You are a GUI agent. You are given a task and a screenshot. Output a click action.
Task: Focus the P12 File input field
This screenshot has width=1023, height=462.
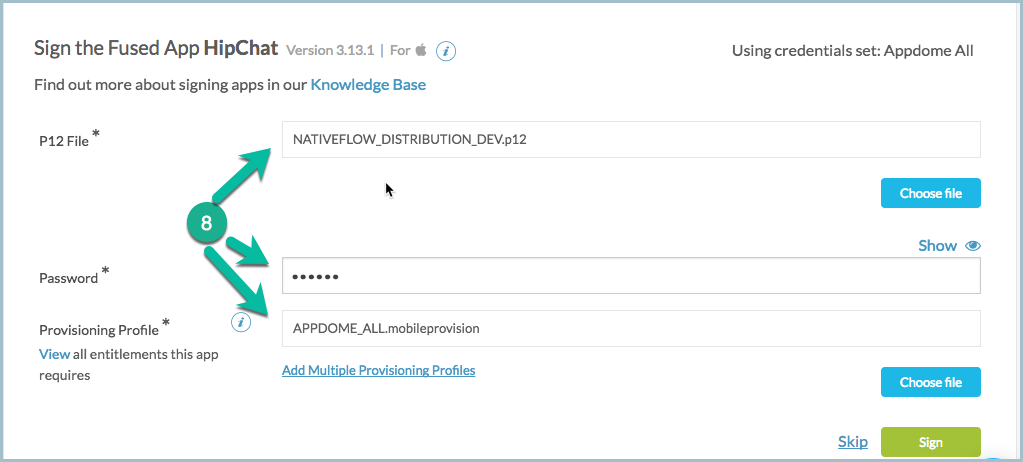(631, 139)
